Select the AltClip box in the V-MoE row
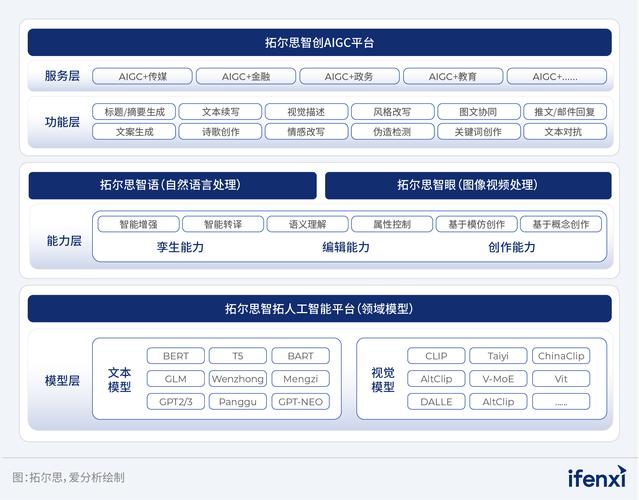The image size is (639, 500). [x=436, y=379]
